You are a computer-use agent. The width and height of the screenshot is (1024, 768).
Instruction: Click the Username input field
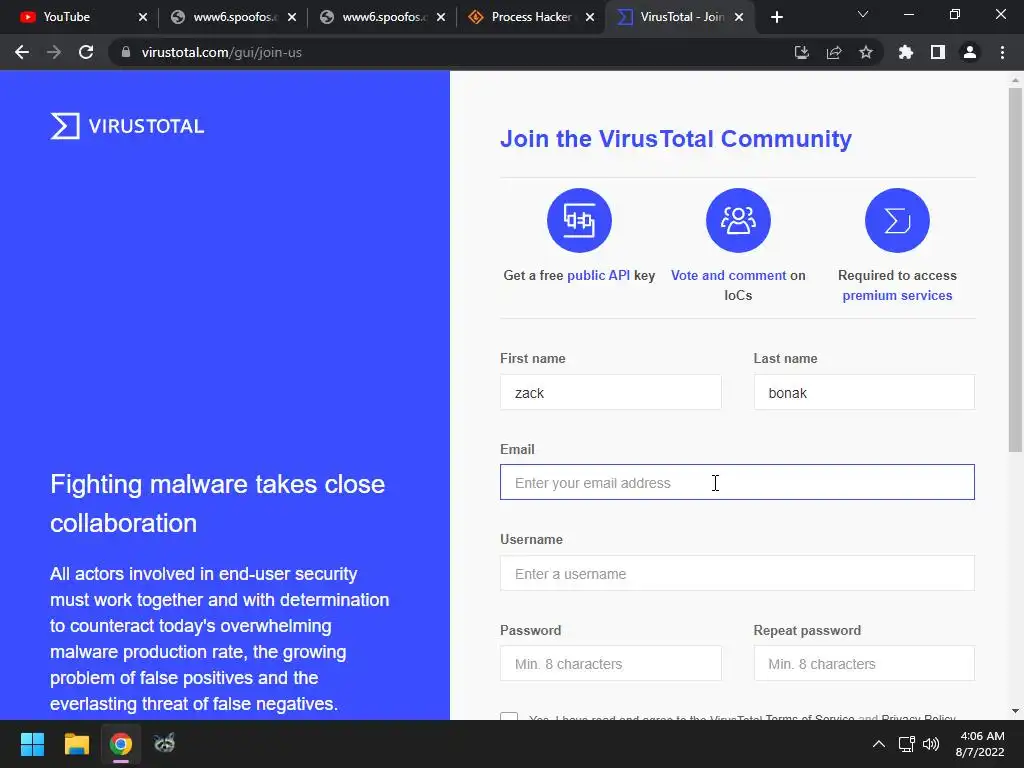point(737,573)
